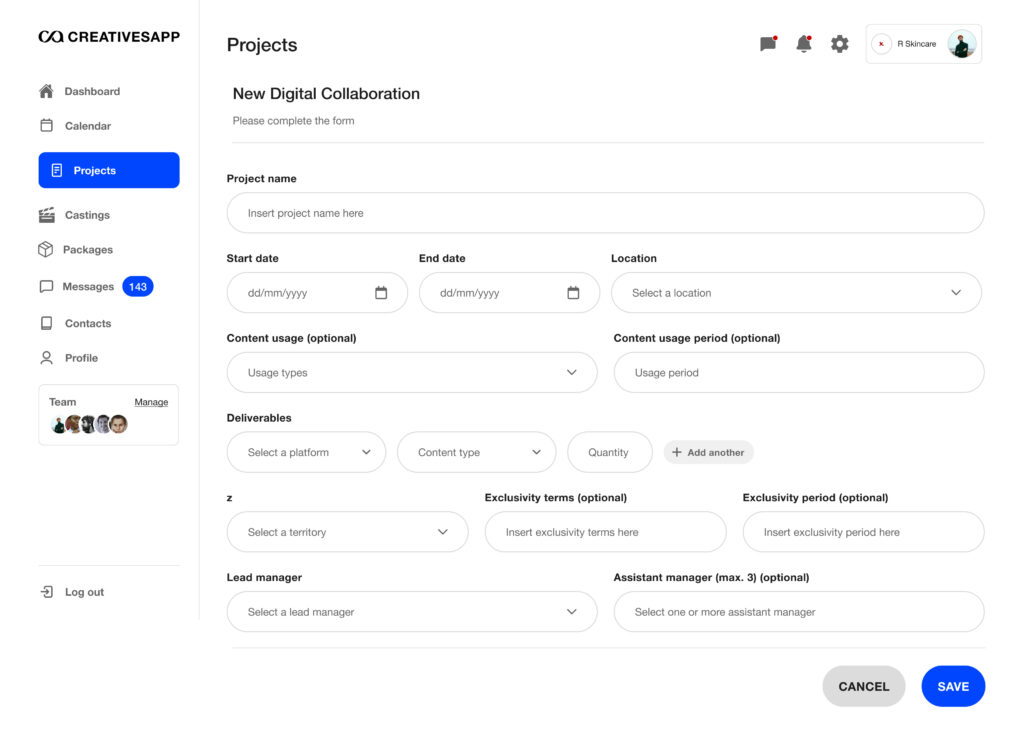Image resolution: width=1024 pixels, height=732 pixels.
Task: Expand the Select a location dropdown
Action: tap(796, 293)
